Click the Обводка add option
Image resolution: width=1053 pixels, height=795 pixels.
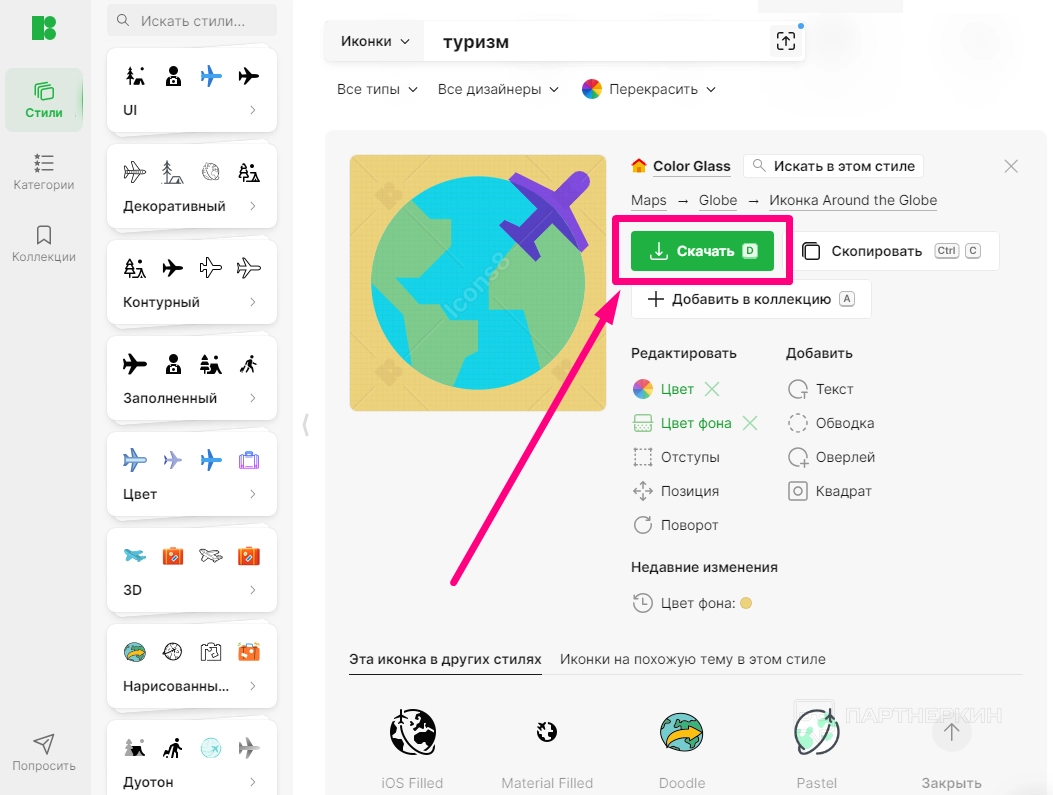click(831, 423)
